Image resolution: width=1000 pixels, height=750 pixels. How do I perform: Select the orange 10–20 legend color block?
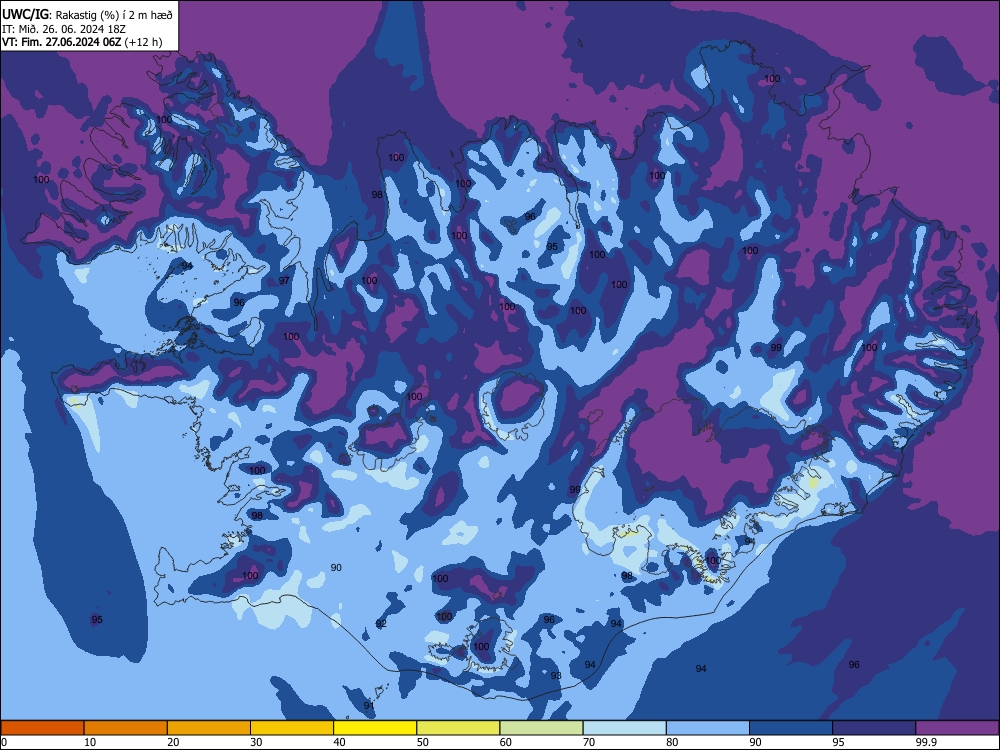[126, 728]
